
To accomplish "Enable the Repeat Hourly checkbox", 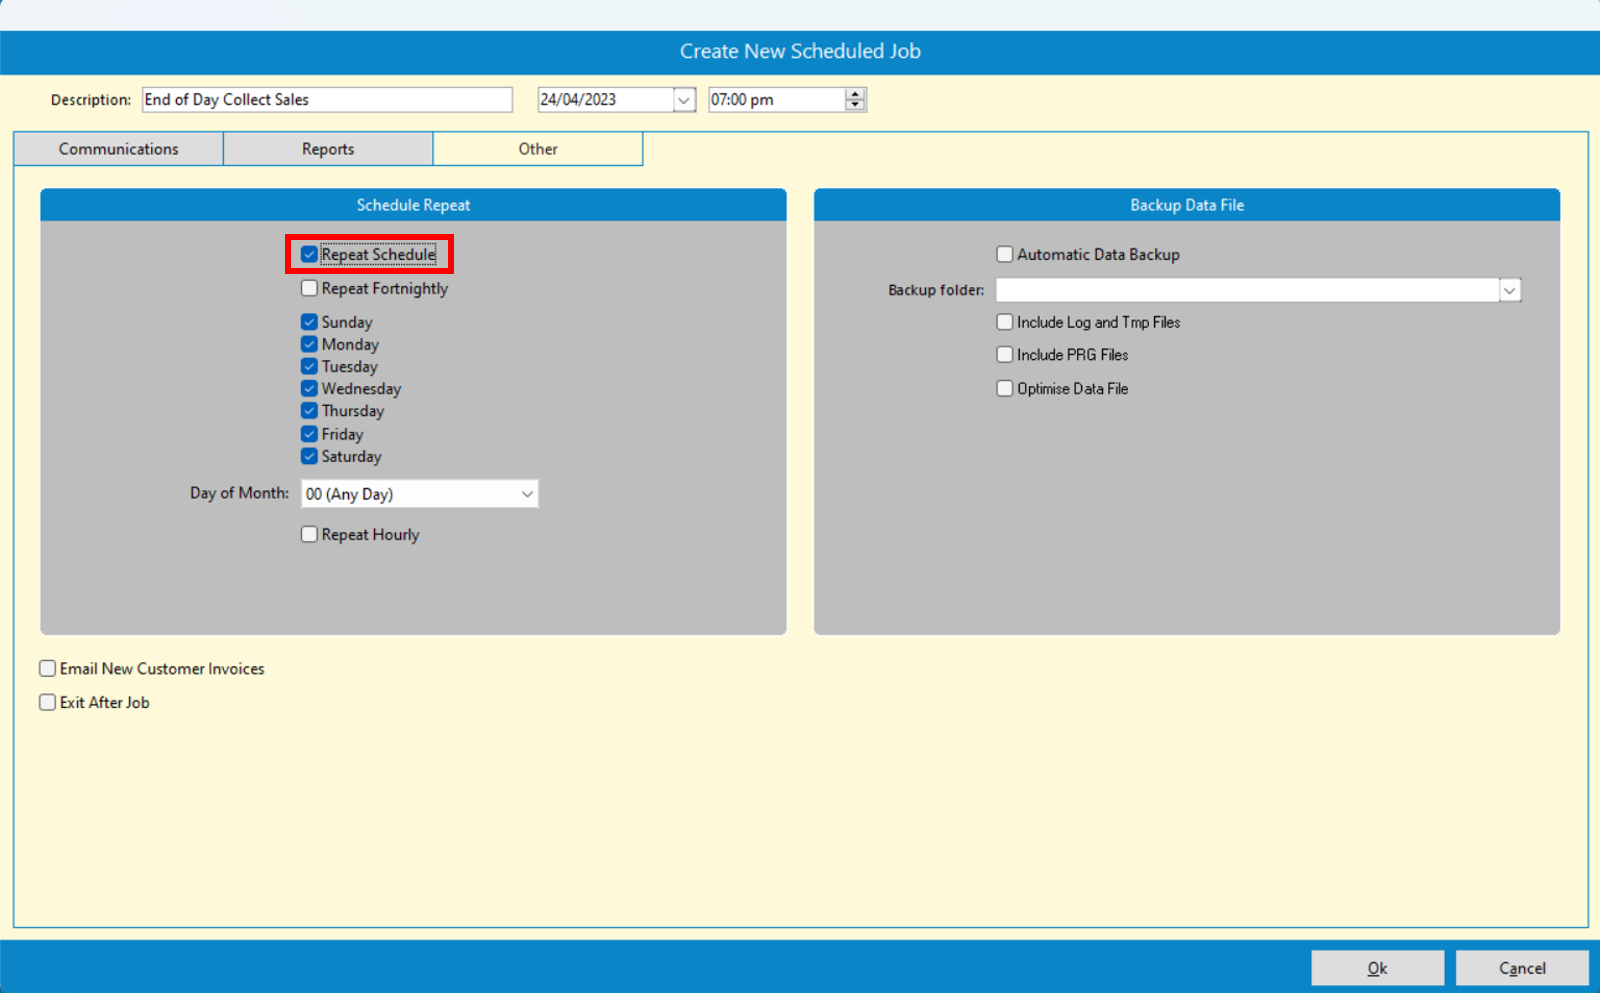I will point(310,535).
